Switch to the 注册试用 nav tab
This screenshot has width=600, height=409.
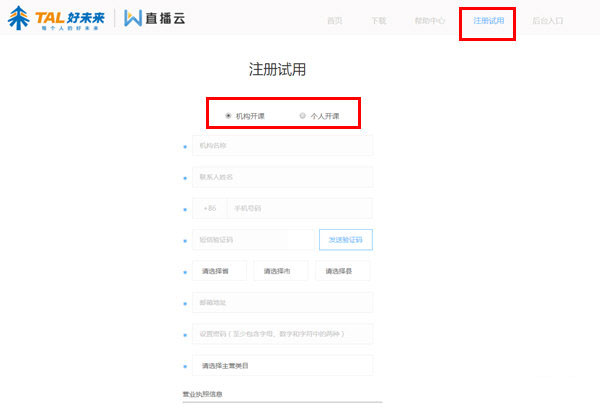pos(488,21)
